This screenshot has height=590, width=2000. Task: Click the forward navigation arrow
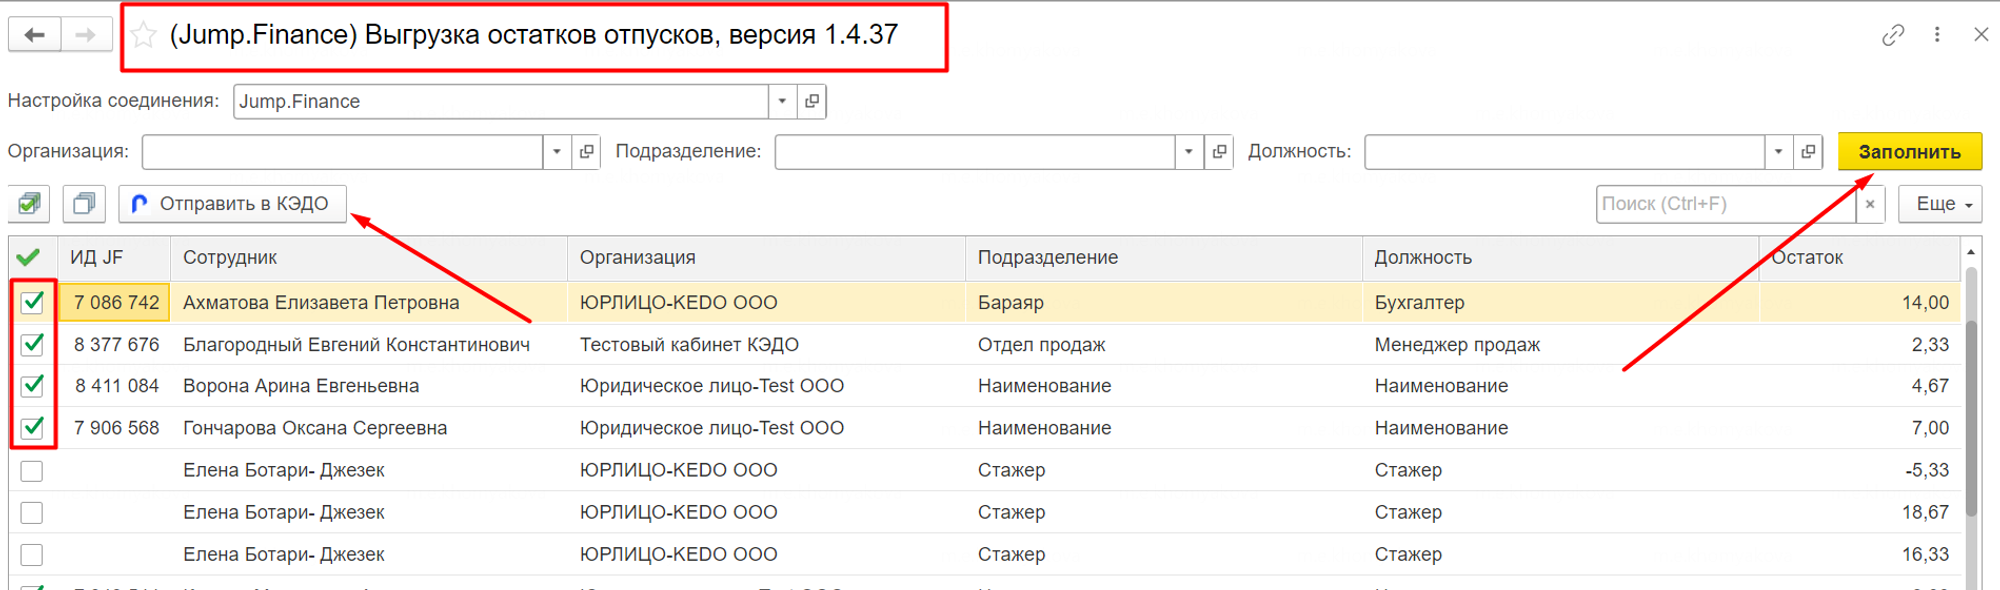pyautogui.click(x=86, y=35)
